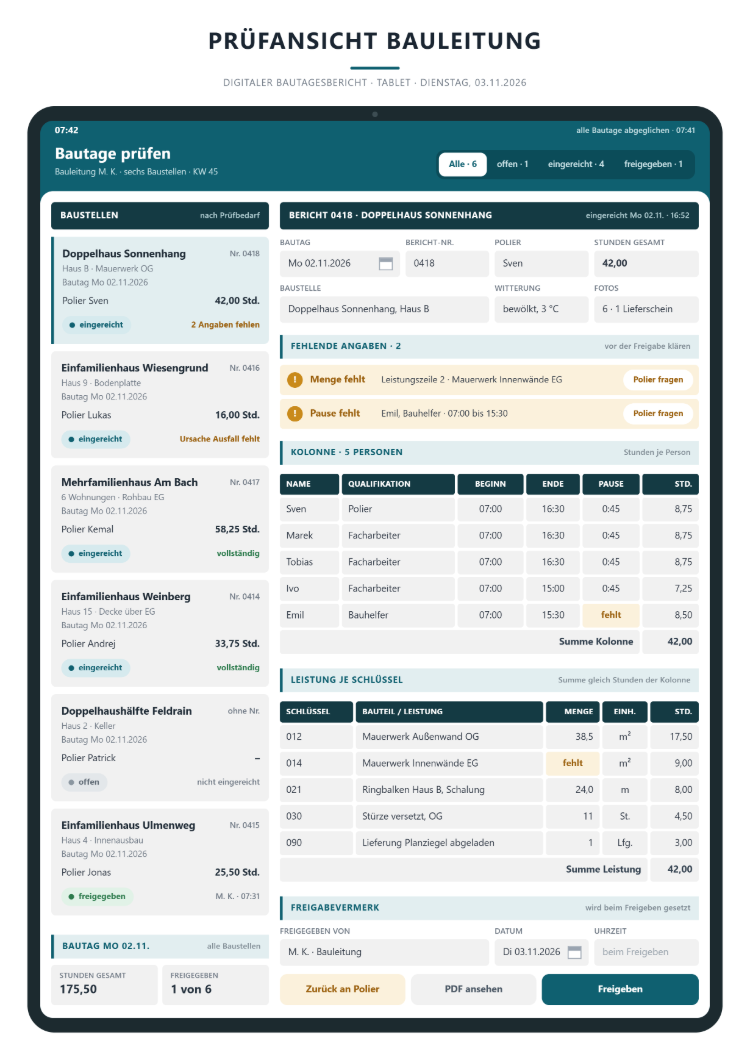Click the missing Menge cell for key 014
Image resolution: width=750 pixels, height=1060 pixels.
click(573, 763)
